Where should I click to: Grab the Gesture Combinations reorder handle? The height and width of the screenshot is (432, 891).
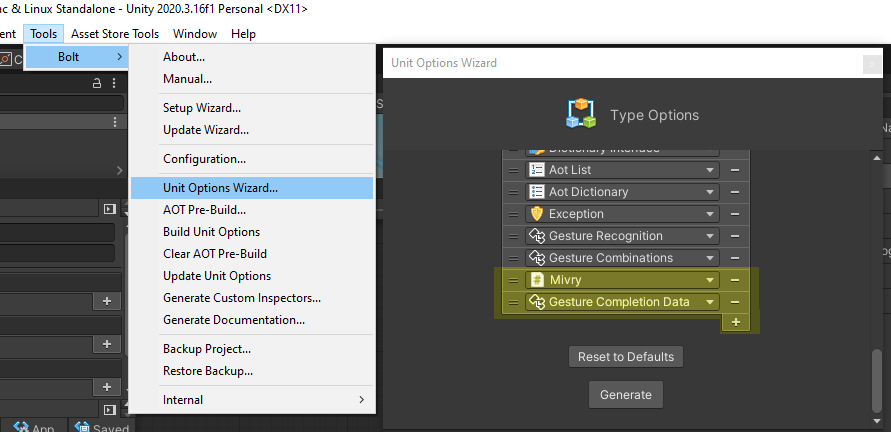(513, 258)
